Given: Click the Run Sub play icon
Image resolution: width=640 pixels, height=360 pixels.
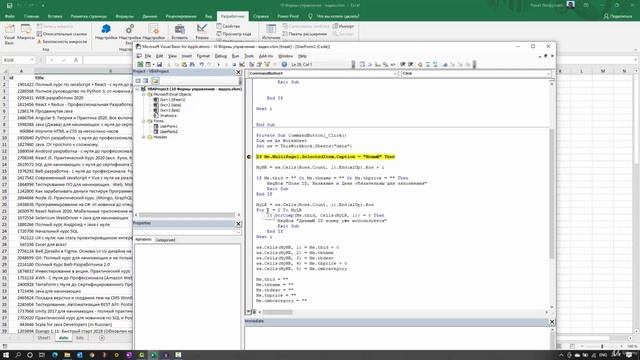Looking at the screenshot, I should pos(219,64).
